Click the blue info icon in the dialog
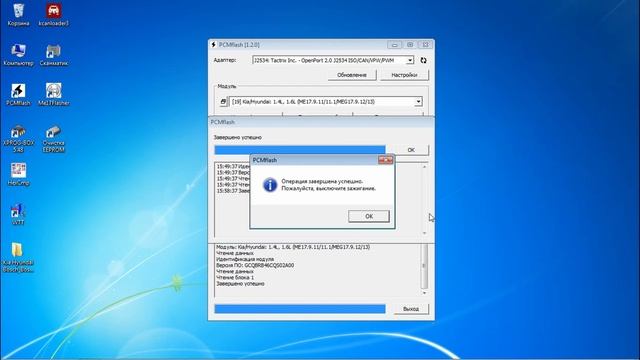Screen dimensions: 640x360 [x=270, y=185]
